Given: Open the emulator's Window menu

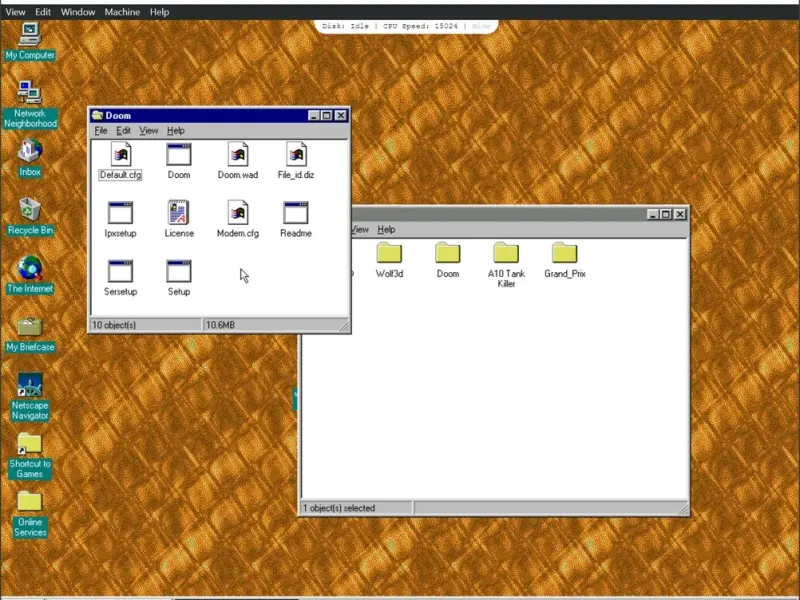Looking at the screenshot, I should [78, 12].
